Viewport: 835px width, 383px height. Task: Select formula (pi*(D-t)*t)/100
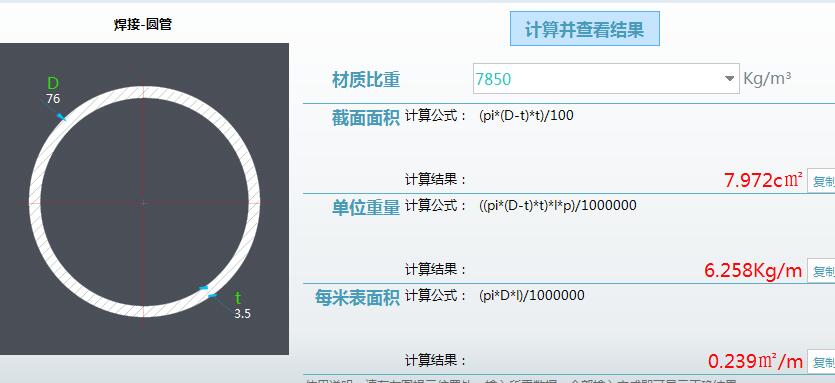point(526,116)
